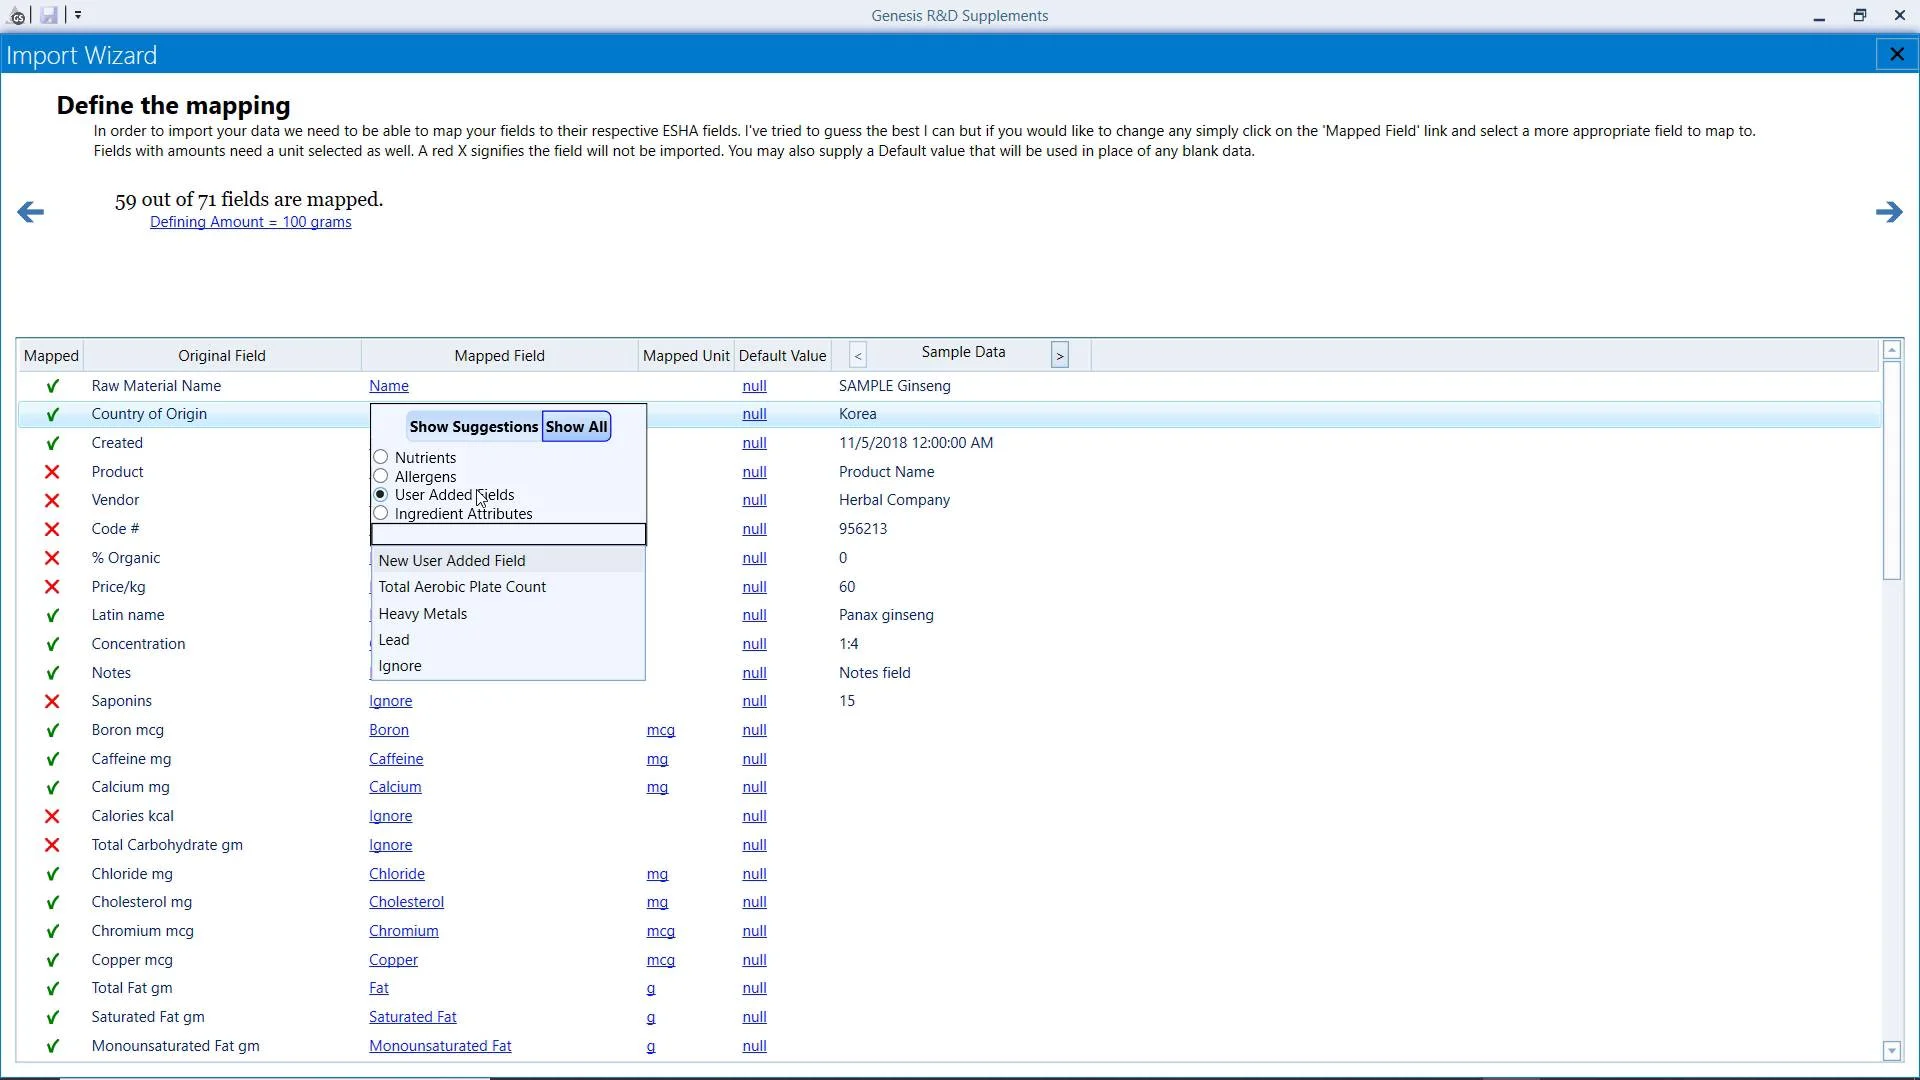1920x1080 pixels.
Task: Click the scrollbar down arrow
Action: coord(1891,1051)
